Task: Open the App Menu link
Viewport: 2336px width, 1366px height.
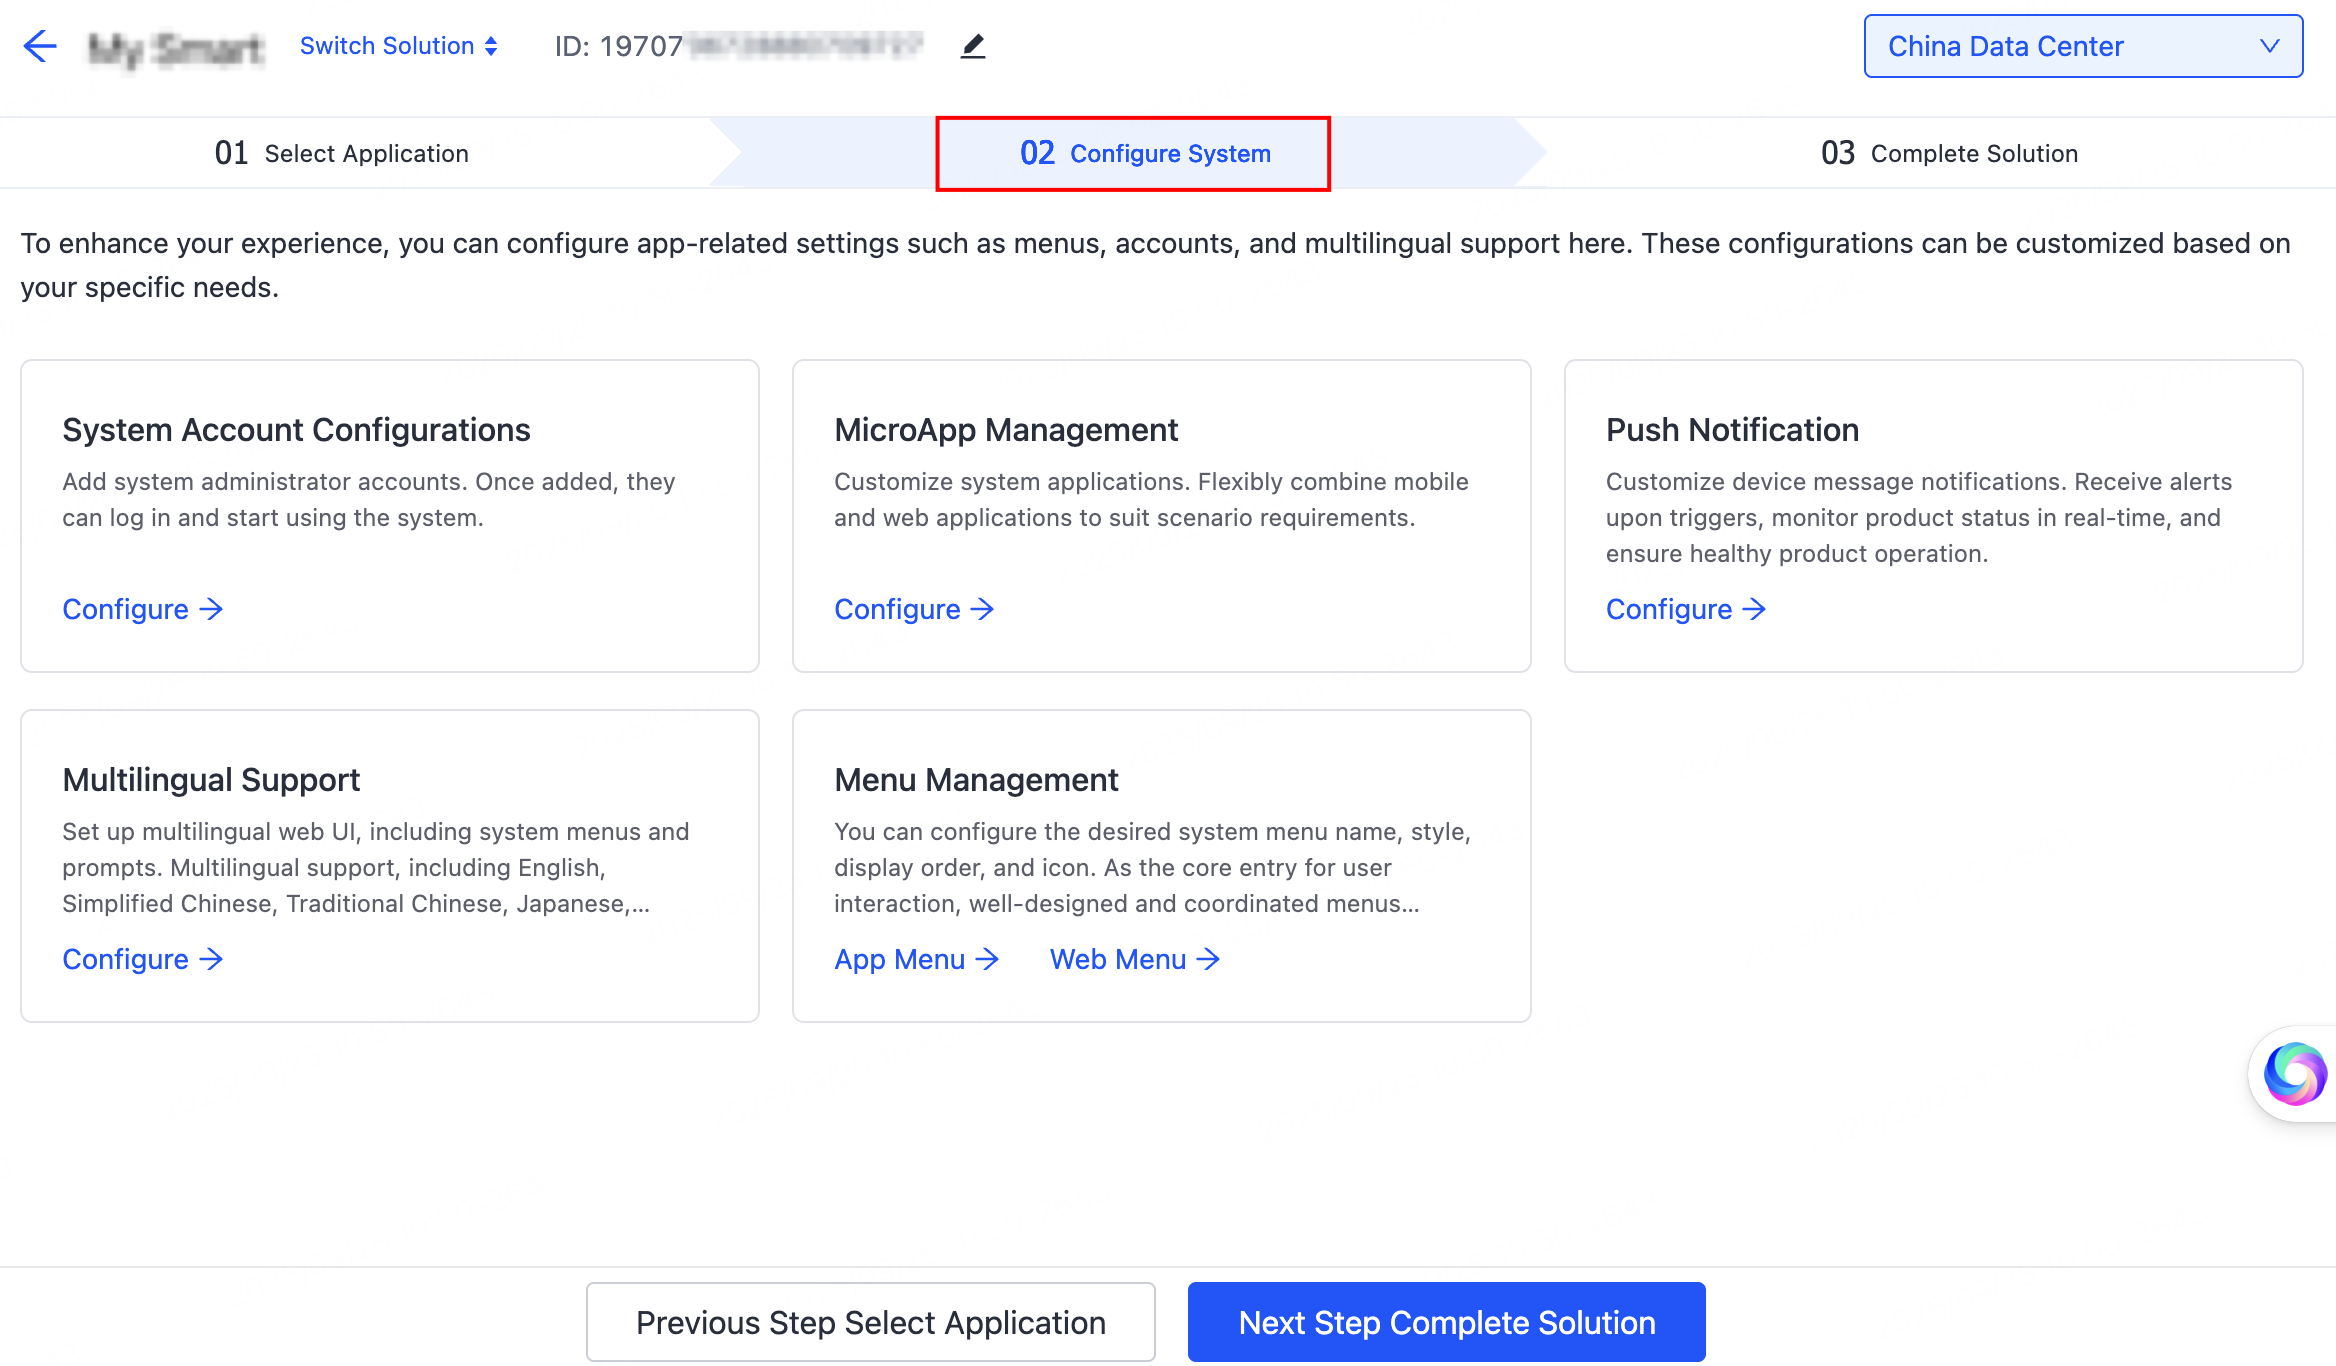Action: (900, 959)
